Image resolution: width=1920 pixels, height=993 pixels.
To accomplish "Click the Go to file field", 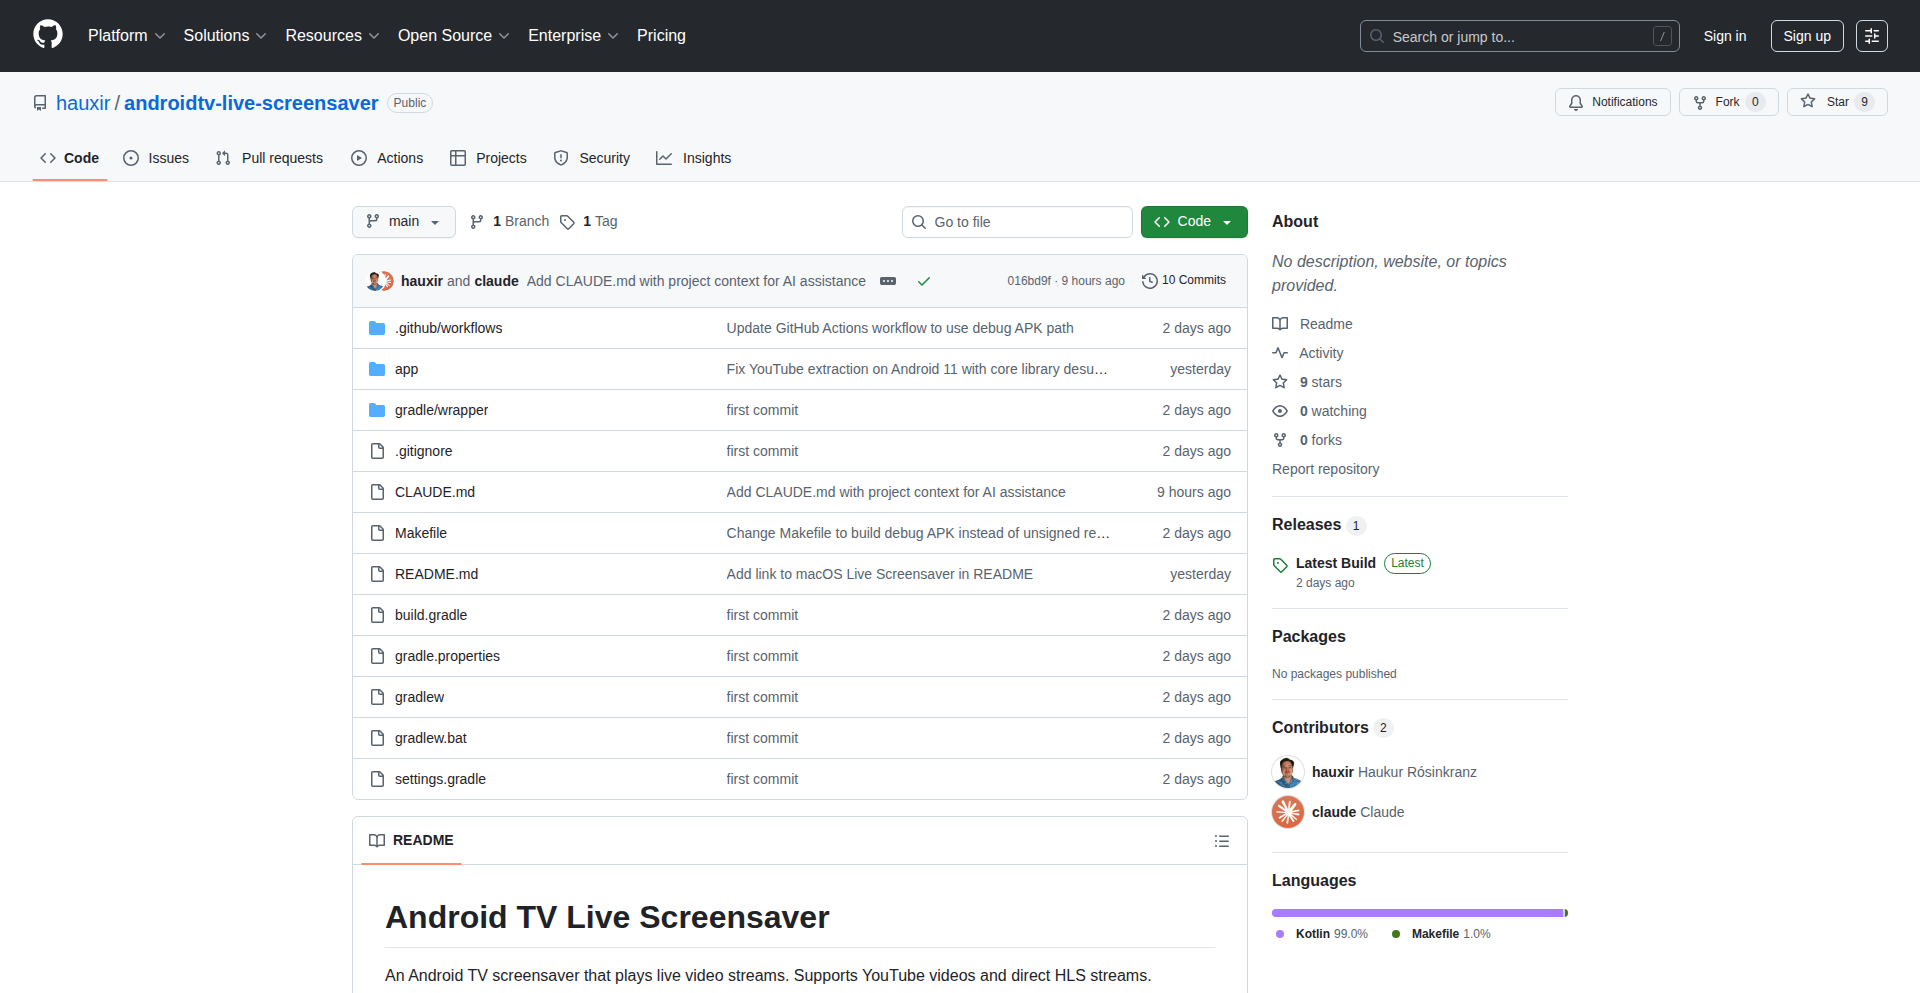I will click(1017, 222).
